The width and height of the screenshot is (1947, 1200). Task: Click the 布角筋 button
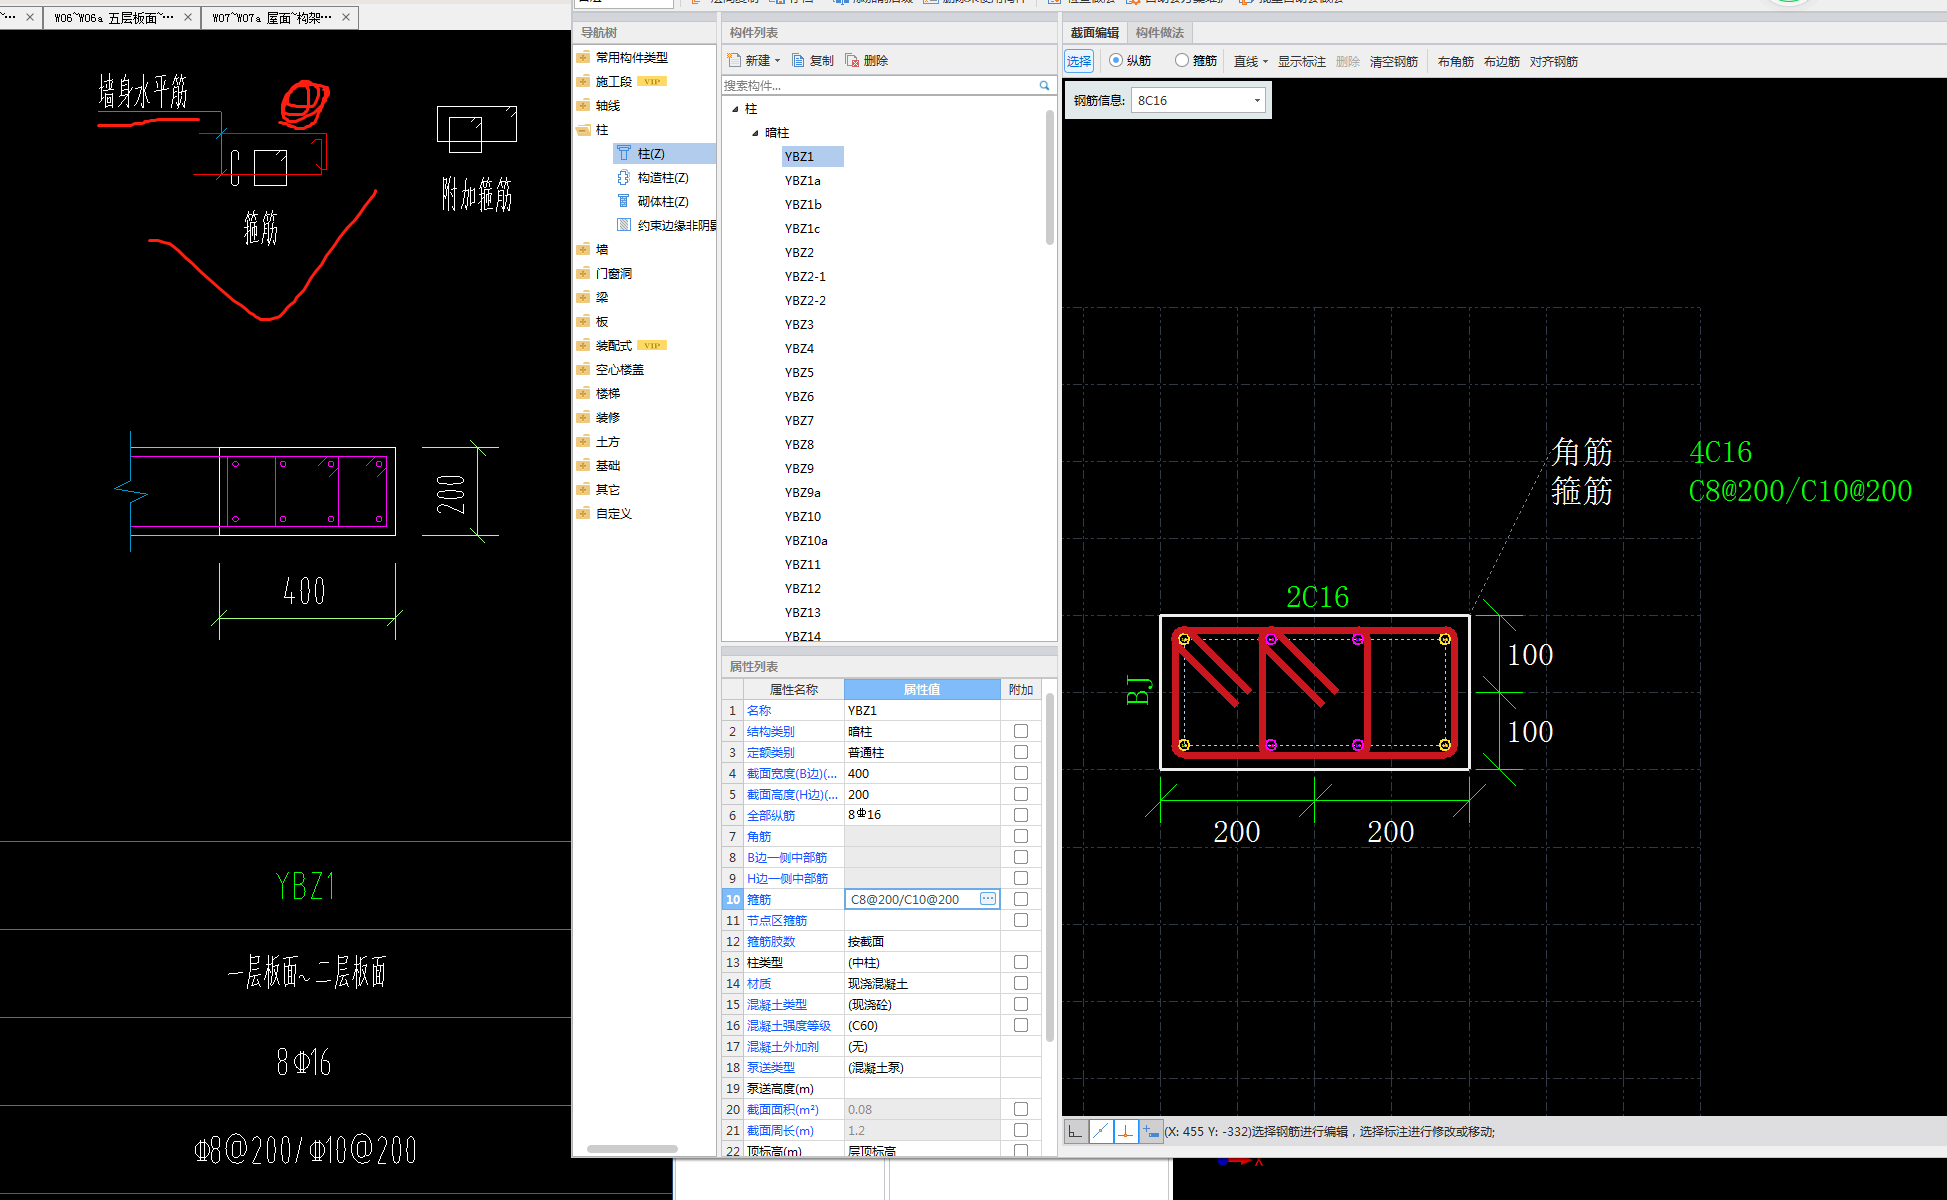point(1455,62)
